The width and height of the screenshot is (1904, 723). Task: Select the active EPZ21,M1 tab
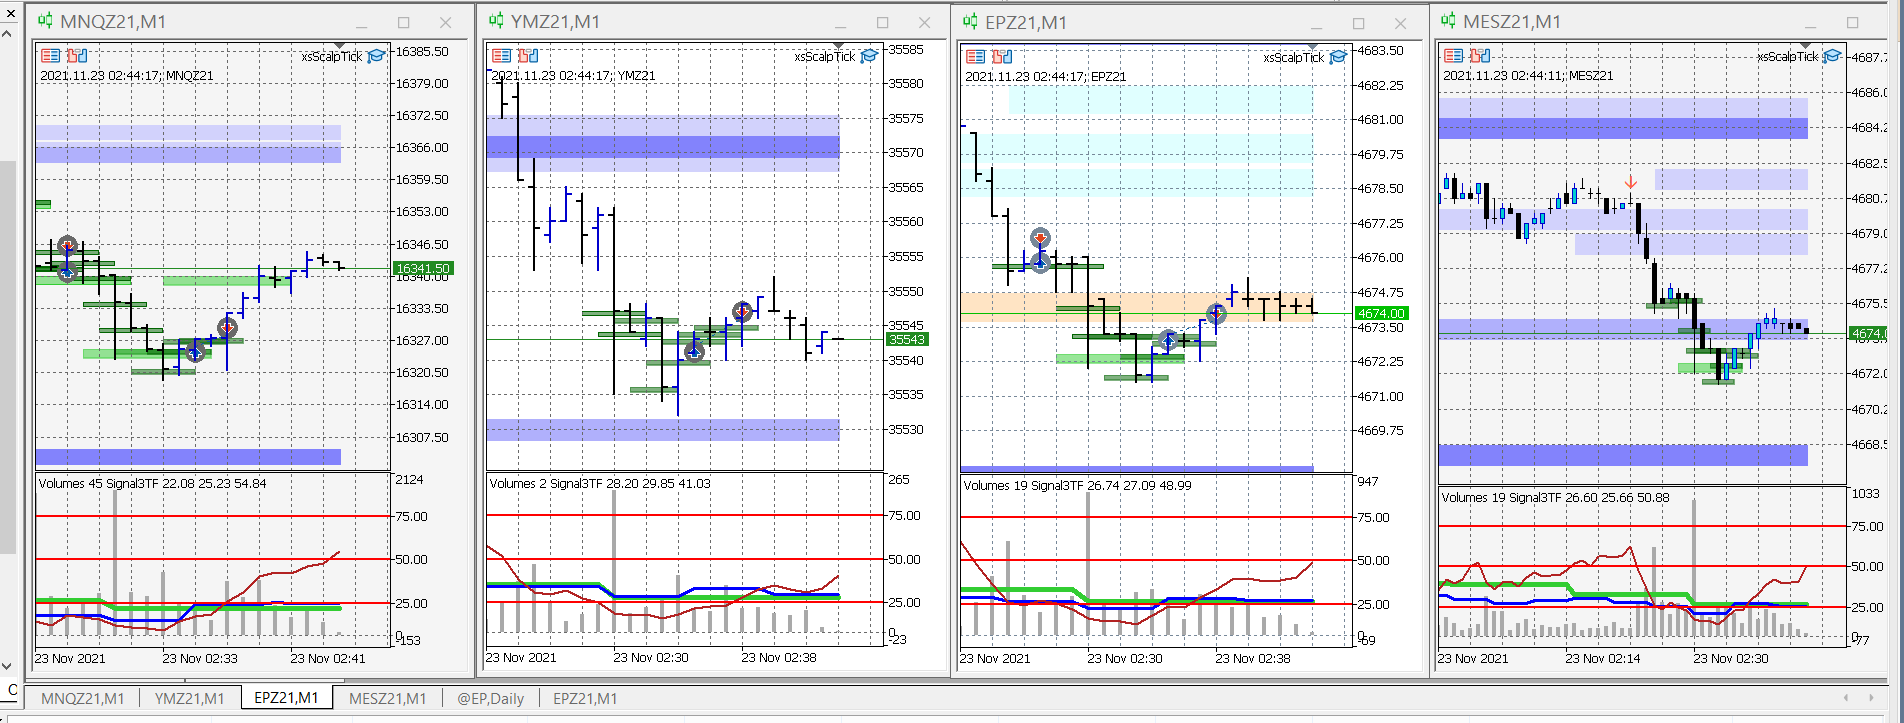tap(286, 698)
